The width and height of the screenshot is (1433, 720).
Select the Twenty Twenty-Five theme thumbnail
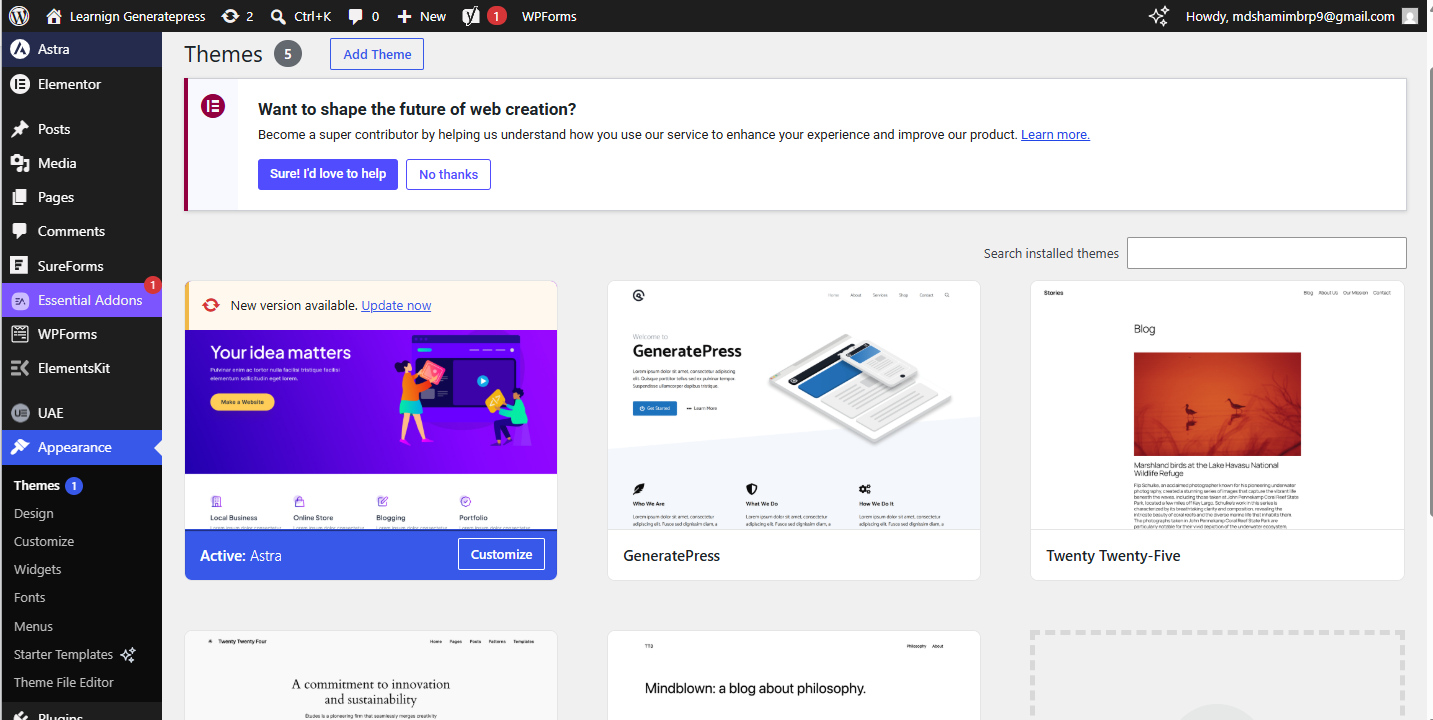pyautogui.click(x=1217, y=405)
